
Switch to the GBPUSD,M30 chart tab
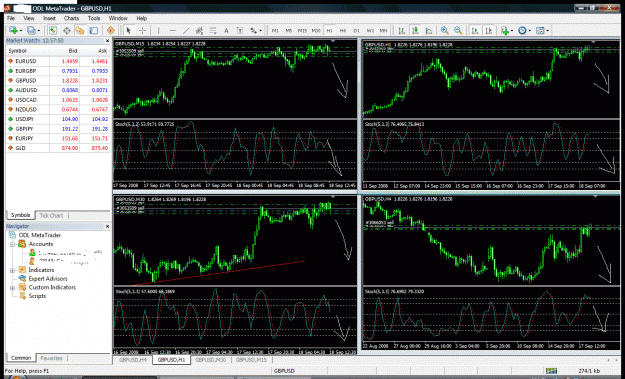(211, 360)
